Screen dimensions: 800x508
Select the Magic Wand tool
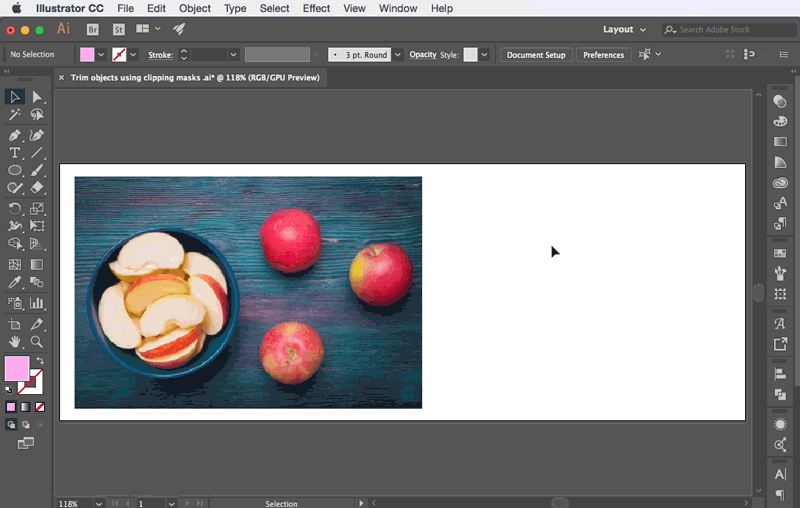click(x=15, y=115)
